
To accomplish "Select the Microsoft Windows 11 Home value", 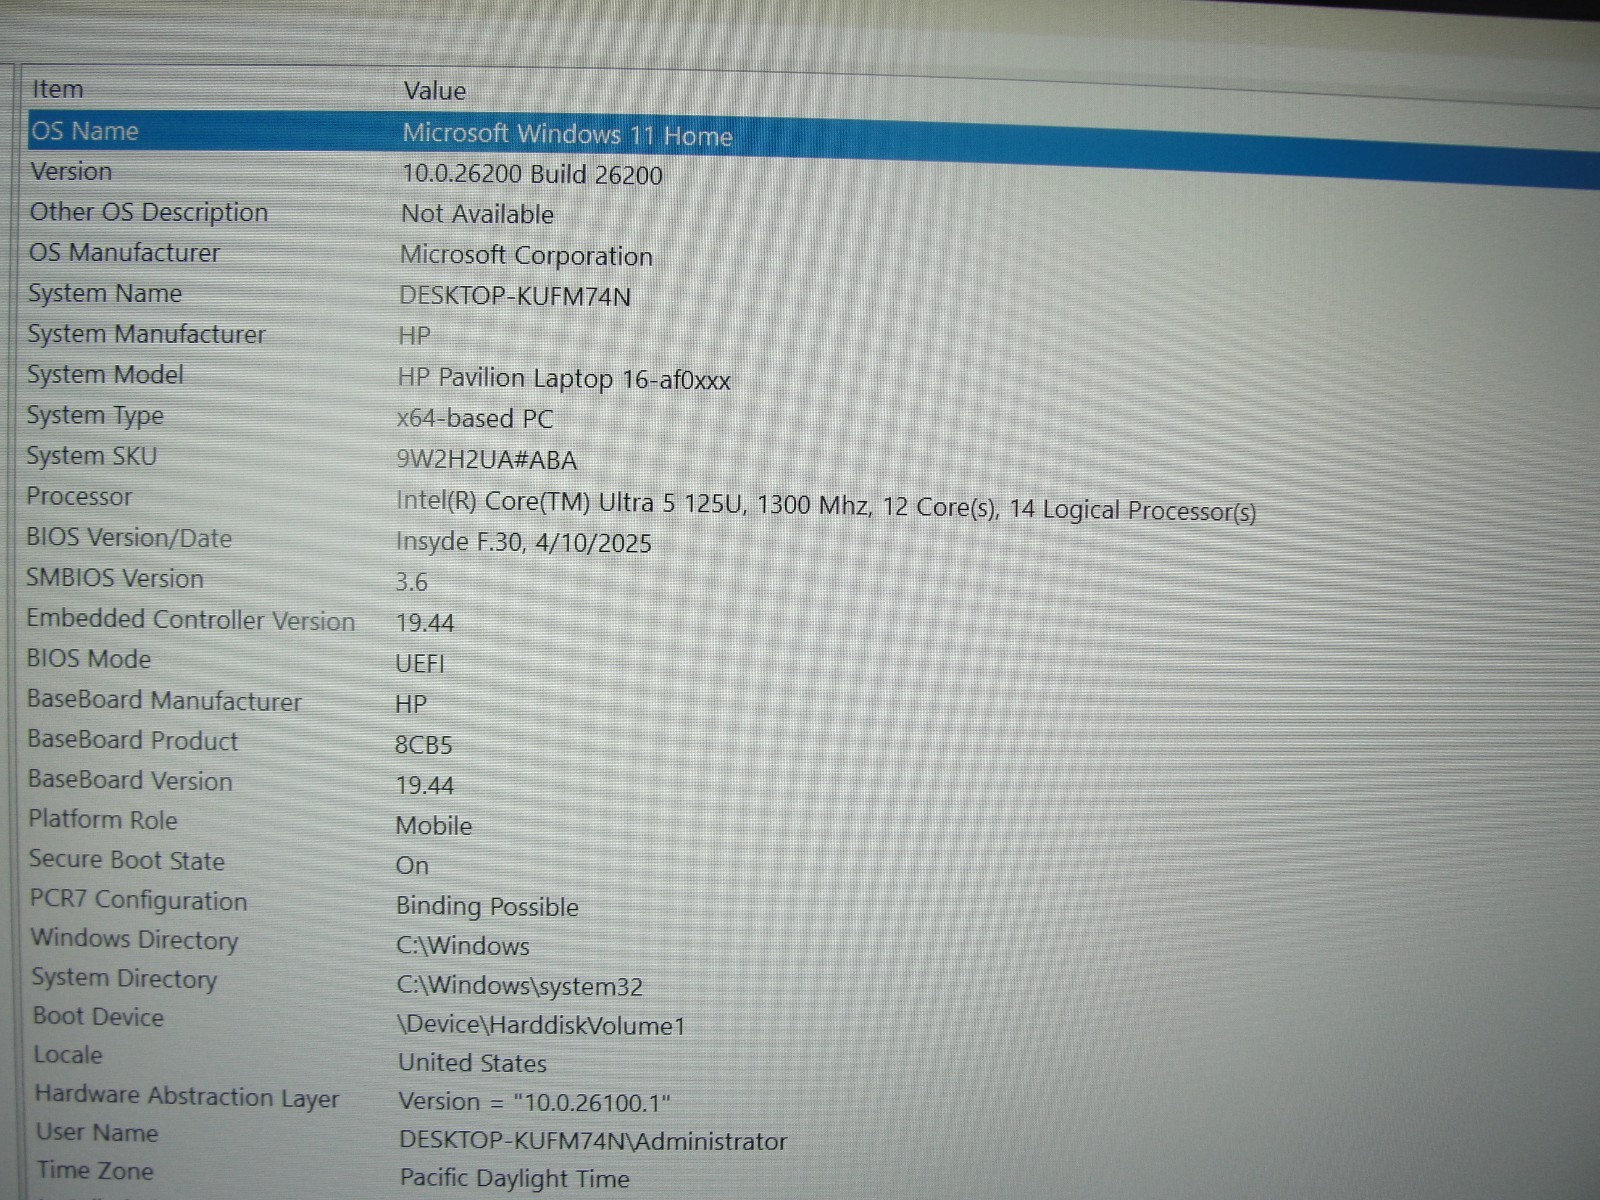I will tap(567, 135).
